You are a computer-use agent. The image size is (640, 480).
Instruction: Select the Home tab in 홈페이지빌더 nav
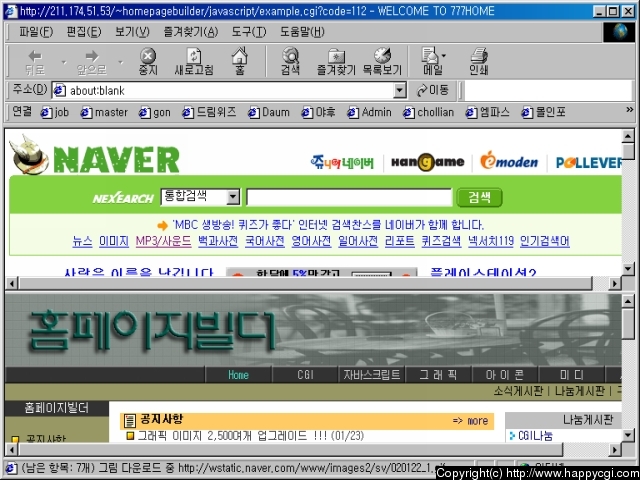click(x=238, y=375)
